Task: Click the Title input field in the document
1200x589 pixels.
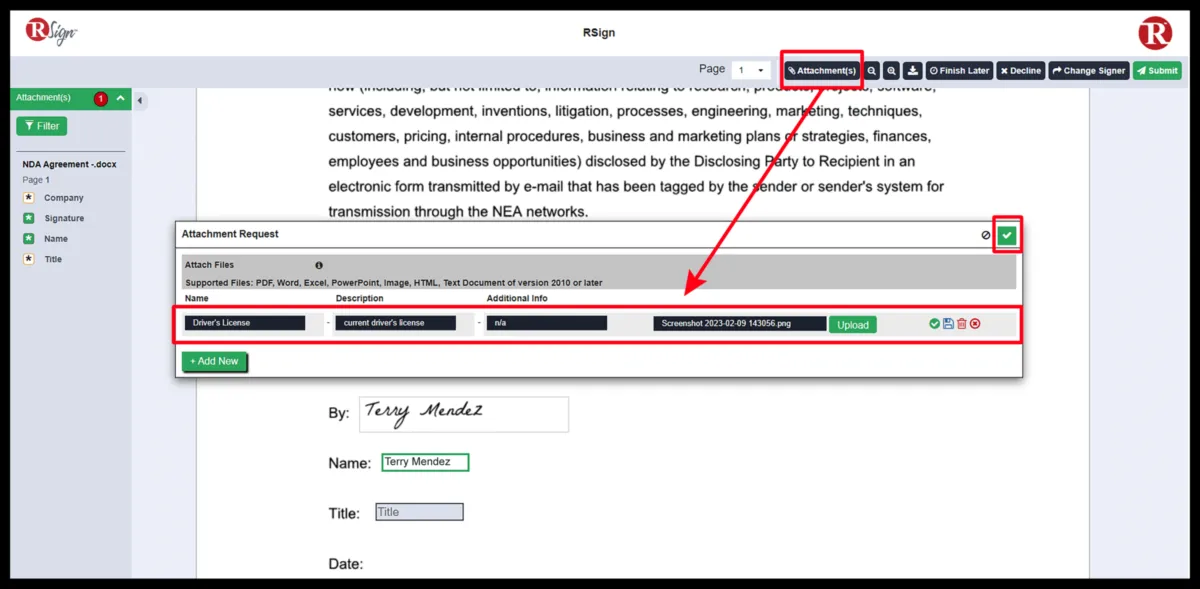Action: click(x=420, y=512)
